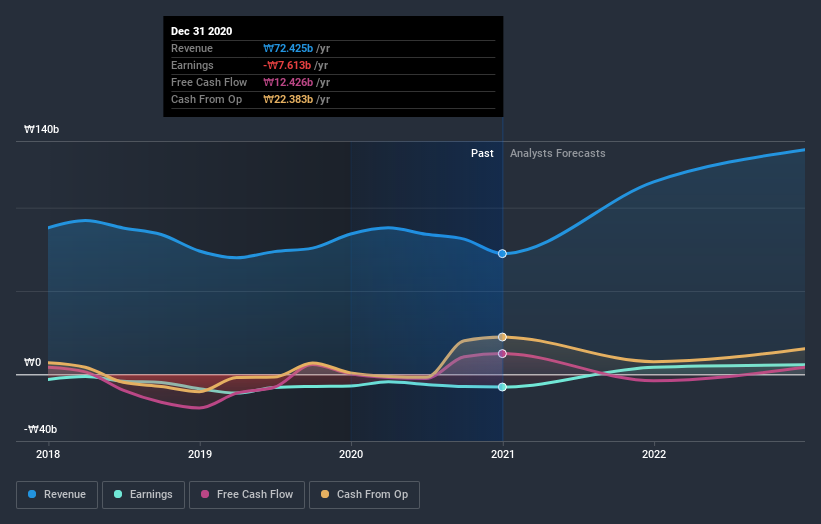Click the 2020 x-axis label
Screen dimensions: 821x524
351,454
